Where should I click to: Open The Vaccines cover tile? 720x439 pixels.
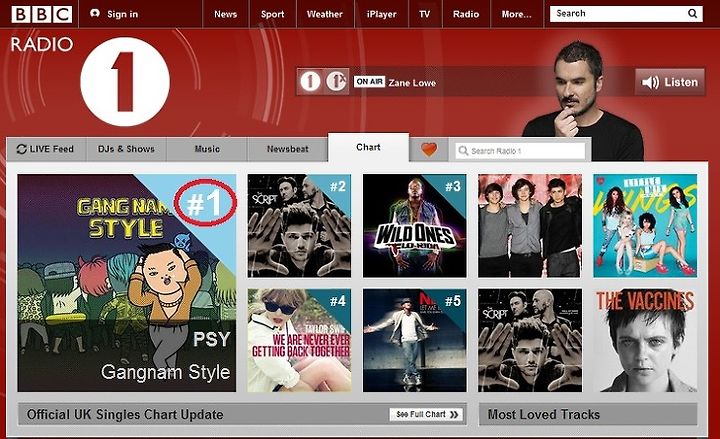(x=645, y=340)
